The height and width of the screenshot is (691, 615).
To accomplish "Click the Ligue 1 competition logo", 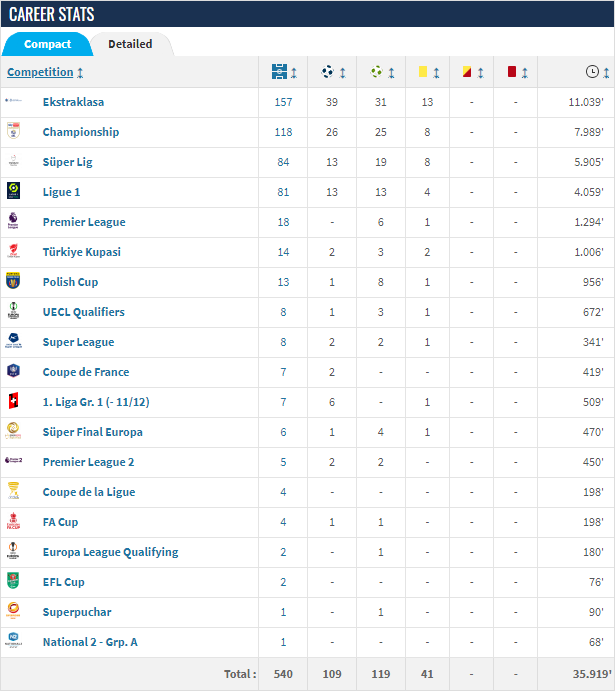I will [x=13, y=191].
